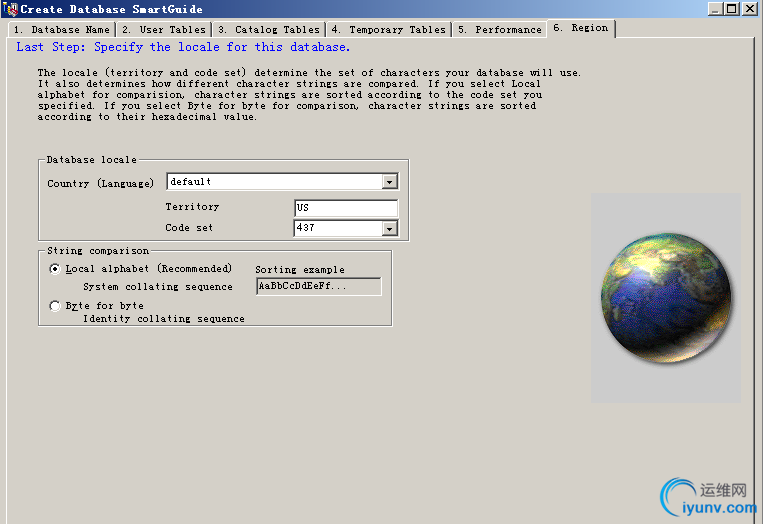The width and height of the screenshot is (763, 524).
Task: Open the User Tables tab
Action: click(164, 30)
